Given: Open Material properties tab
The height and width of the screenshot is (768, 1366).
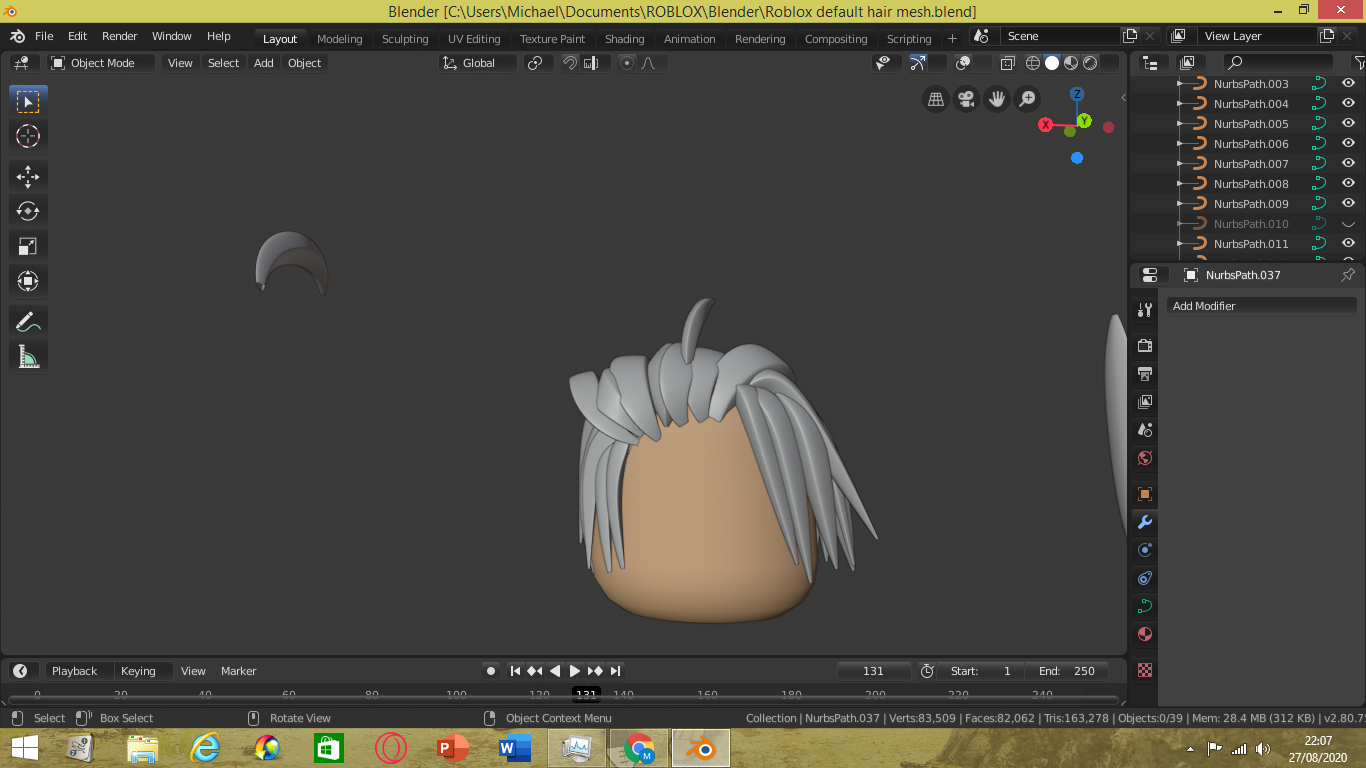Looking at the screenshot, I should click(x=1145, y=634).
